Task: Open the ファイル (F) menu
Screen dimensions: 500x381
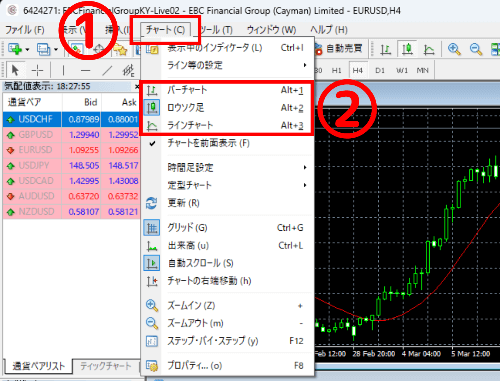Action: coord(25,30)
